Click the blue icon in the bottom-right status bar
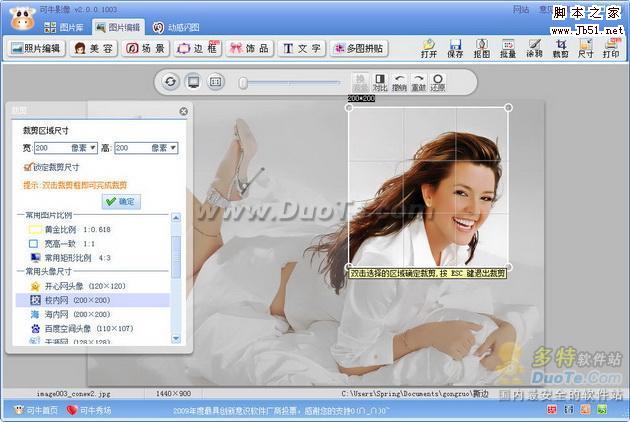630x422 pixels. click(x=569, y=410)
